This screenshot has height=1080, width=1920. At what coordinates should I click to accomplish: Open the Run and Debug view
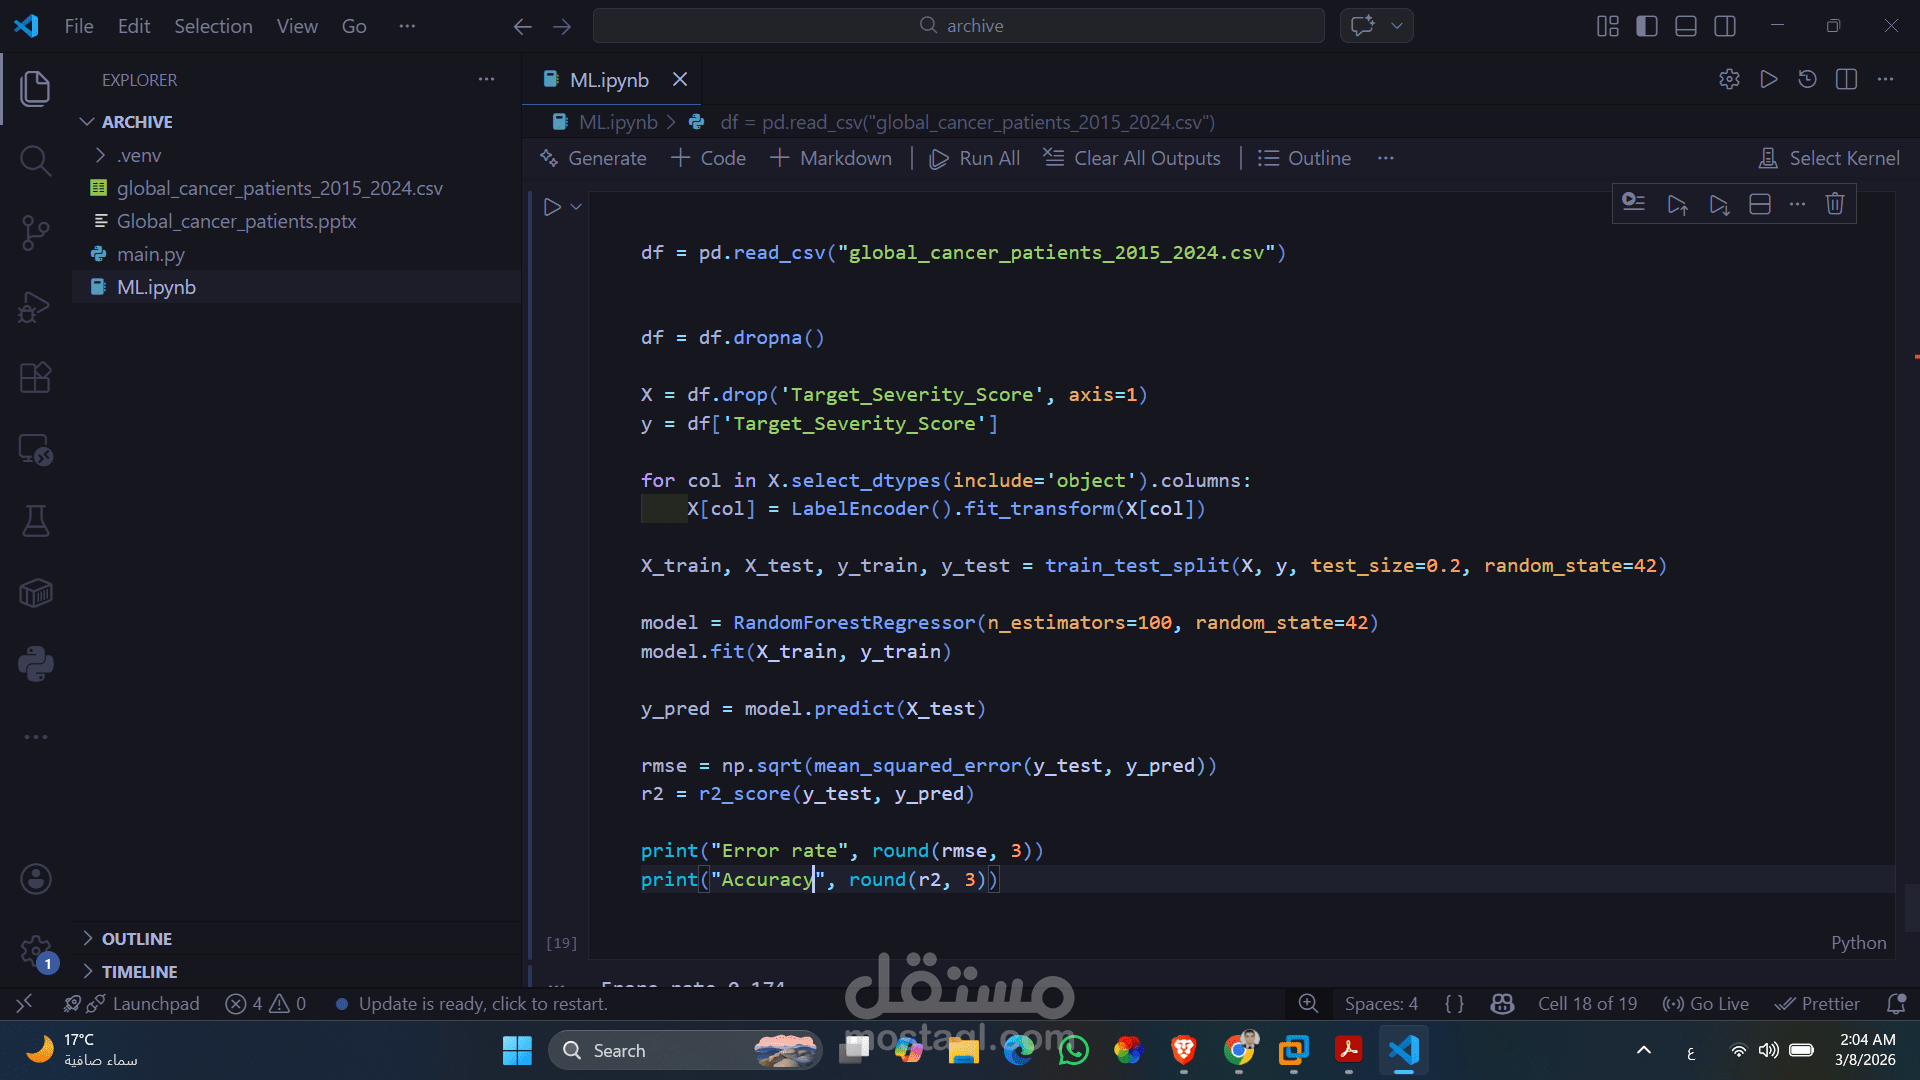(35, 305)
